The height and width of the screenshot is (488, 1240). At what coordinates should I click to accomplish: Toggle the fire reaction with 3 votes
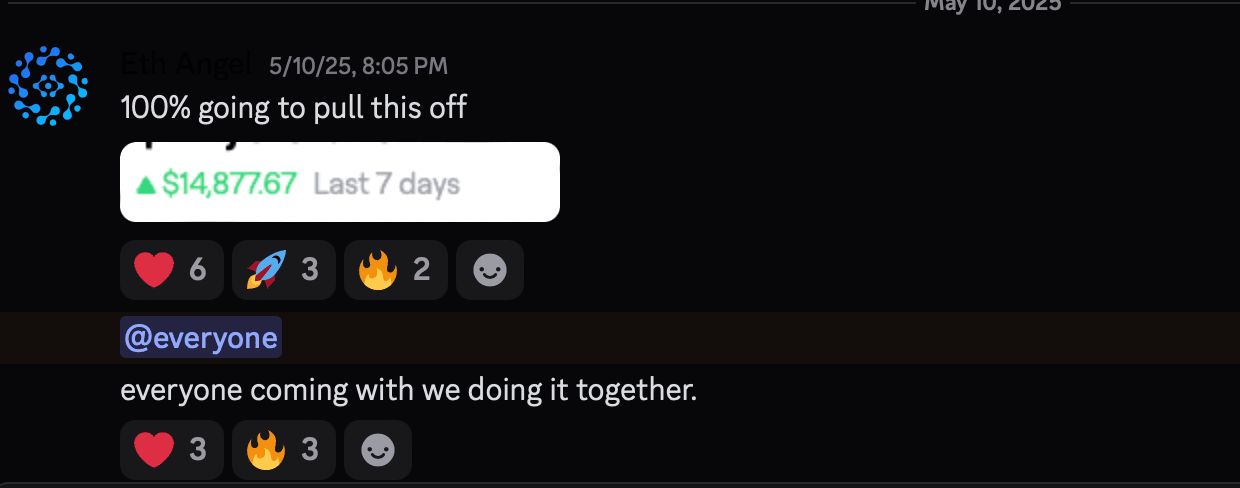tap(282, 450)
